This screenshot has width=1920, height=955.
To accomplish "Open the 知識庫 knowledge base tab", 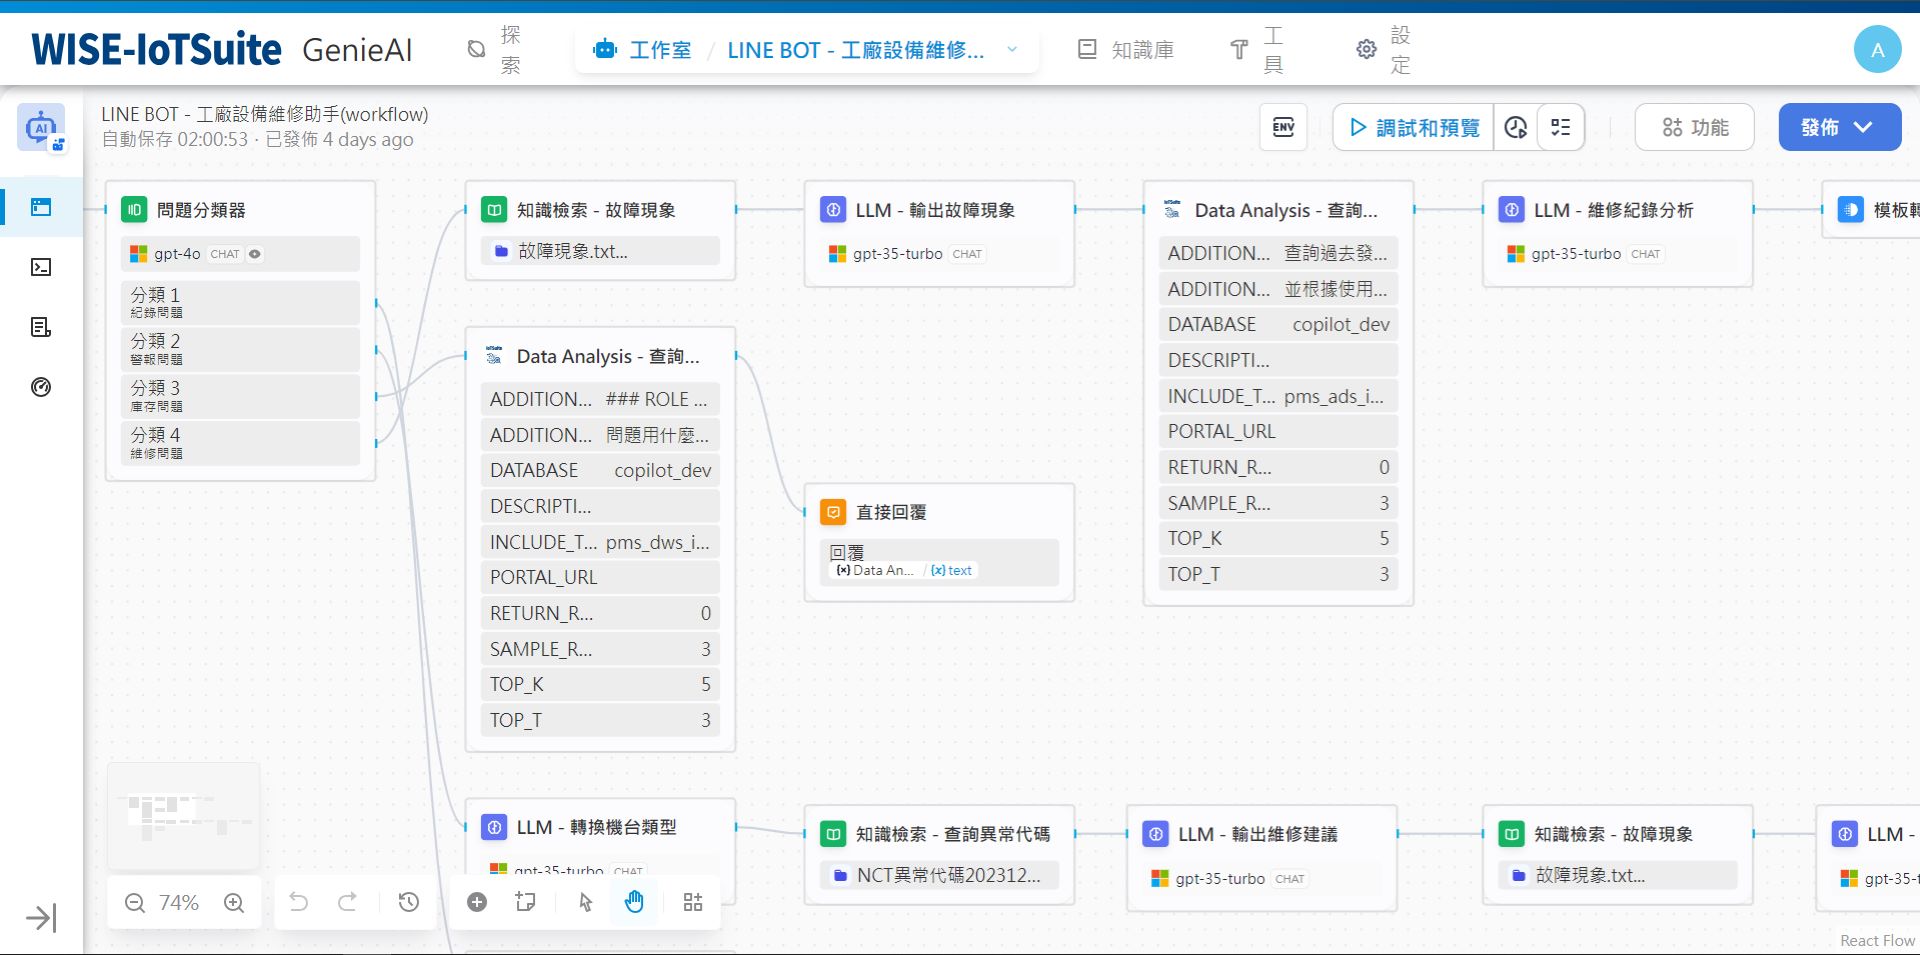I will click(x=1126, y=50).
